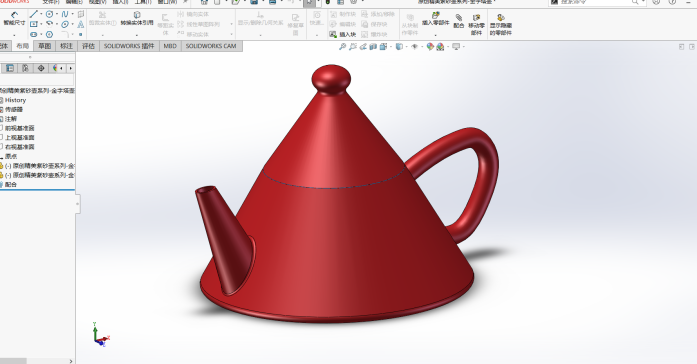Choose the Straight Slot tool
The width and height of the screenshot is (697, 364).
[x=34, y=34]
